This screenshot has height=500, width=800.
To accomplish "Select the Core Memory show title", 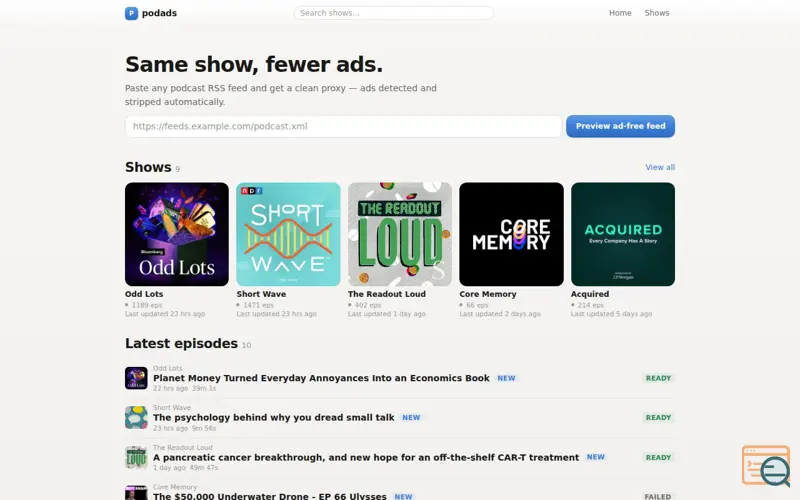I will pos(488,294).
